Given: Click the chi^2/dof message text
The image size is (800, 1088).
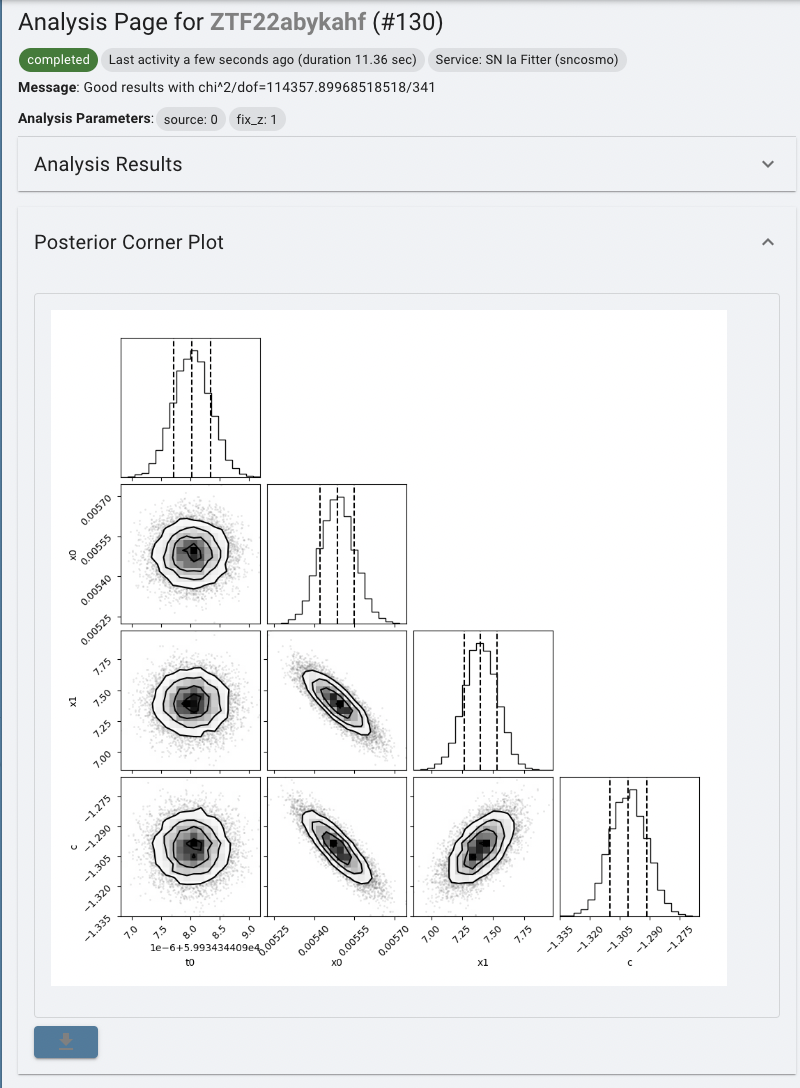Looking at the screenshot, I should point(259,88).
